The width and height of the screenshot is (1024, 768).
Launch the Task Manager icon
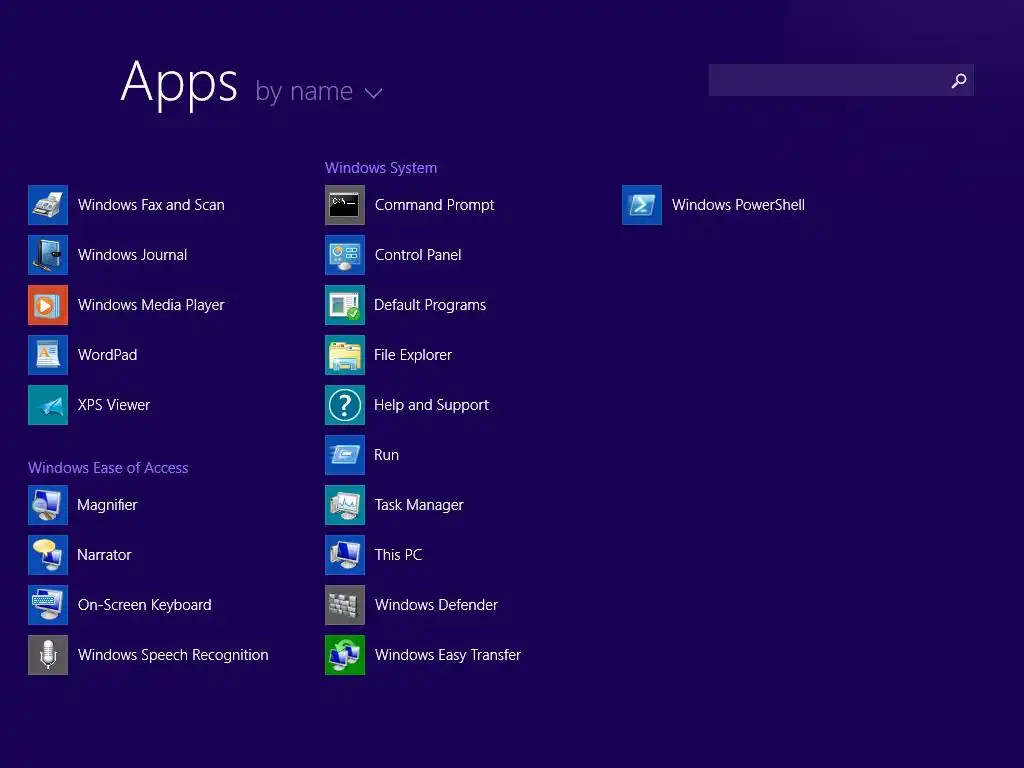(345, 505)
